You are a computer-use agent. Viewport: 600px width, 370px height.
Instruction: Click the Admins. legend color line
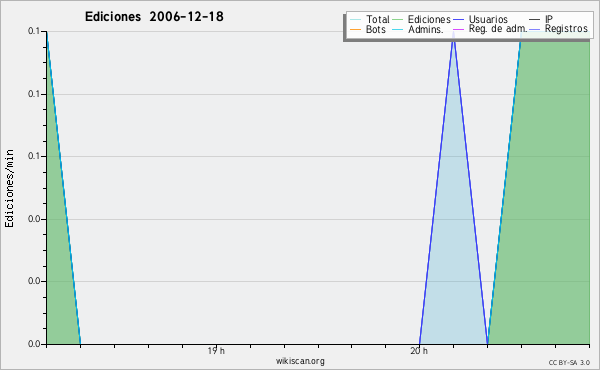tap(398, 29)
